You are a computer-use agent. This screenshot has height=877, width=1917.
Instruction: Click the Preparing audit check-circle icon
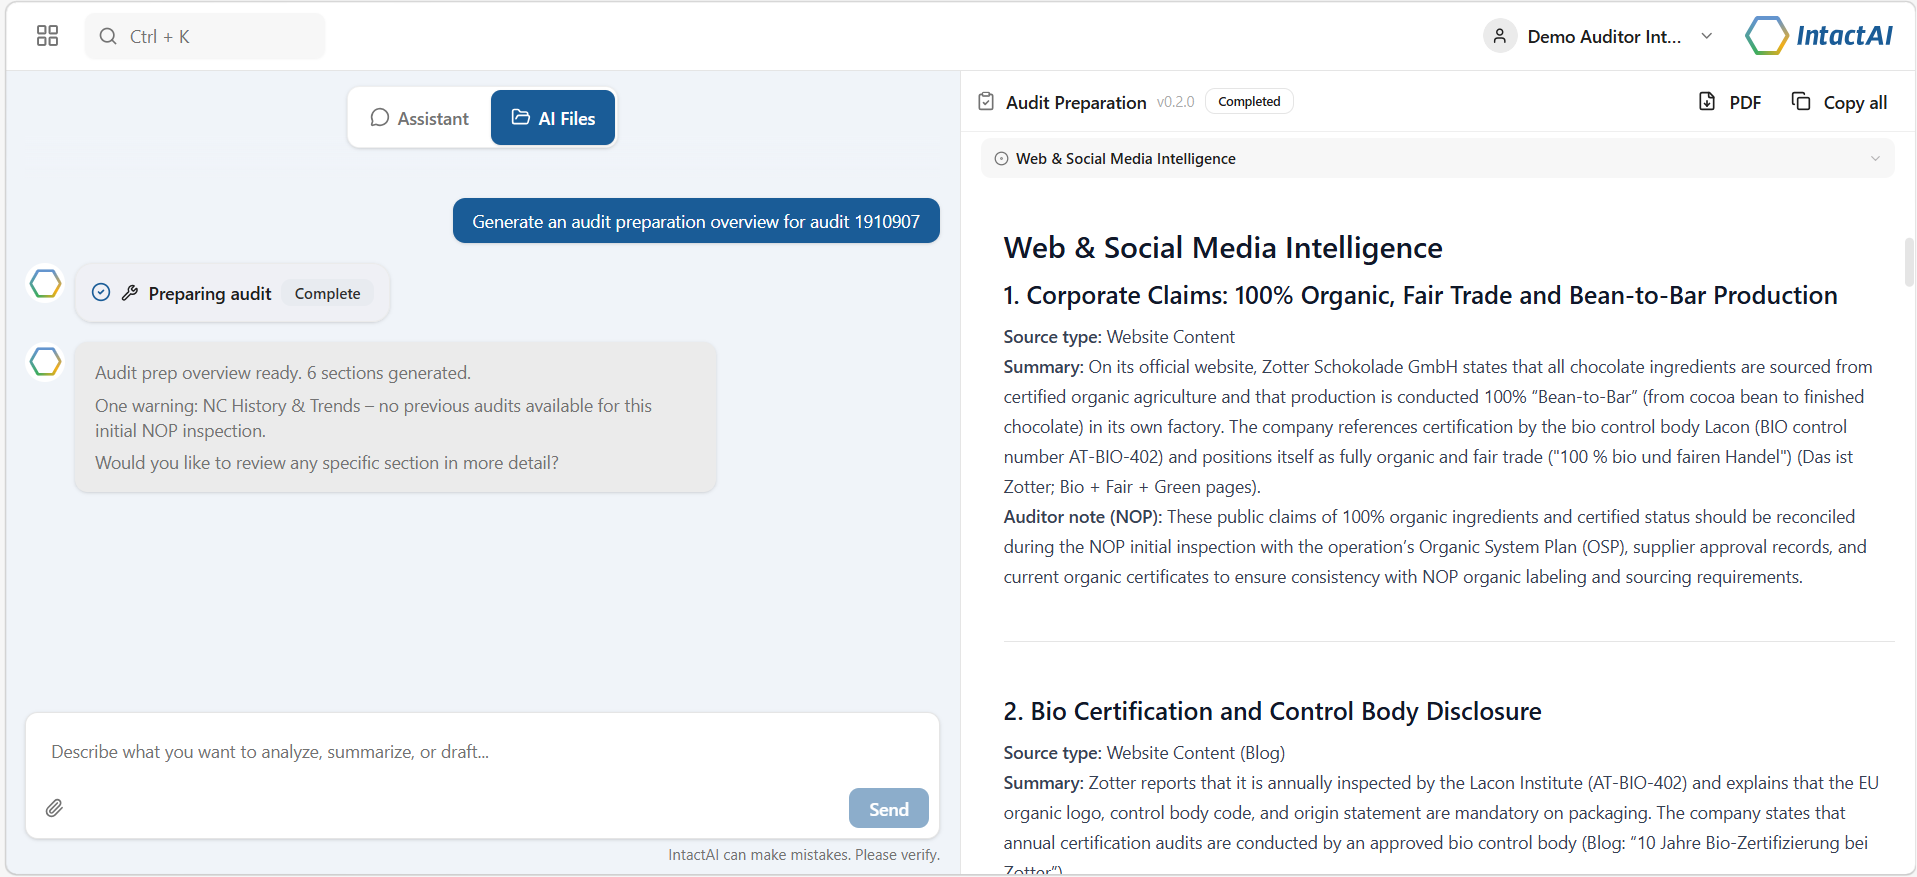(x=101, y=293)
